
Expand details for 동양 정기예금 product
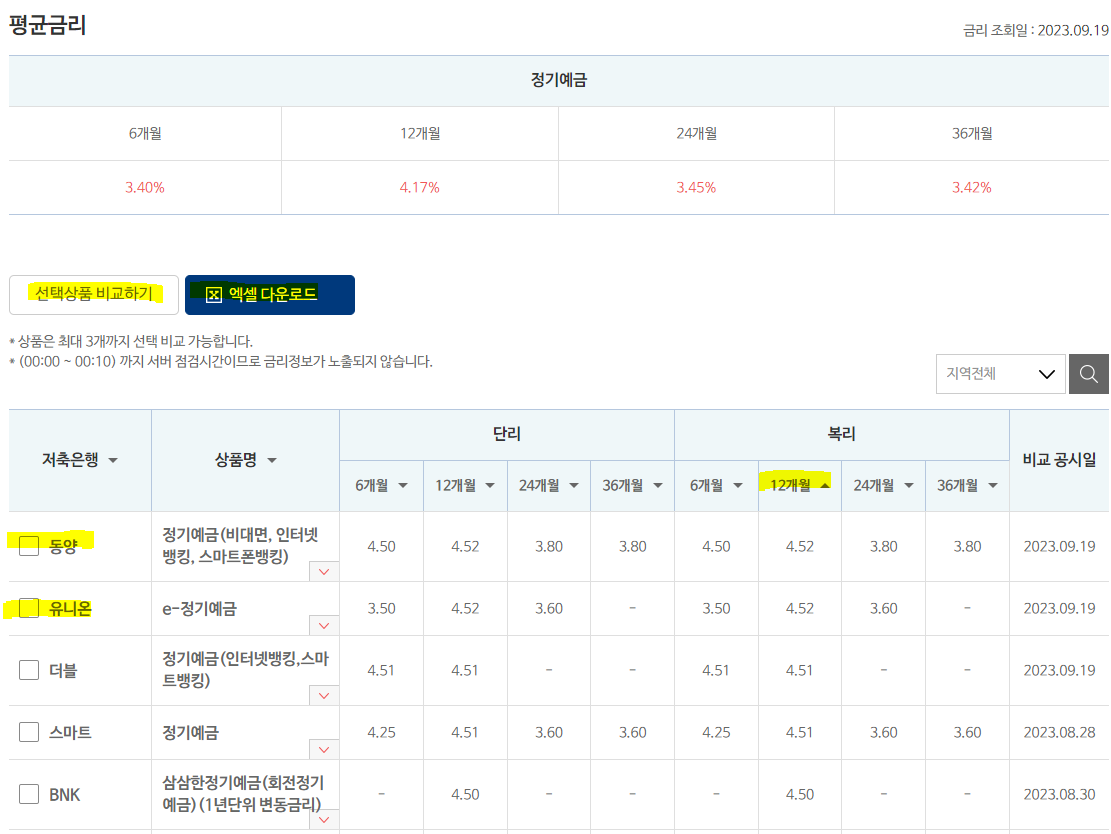323,571
